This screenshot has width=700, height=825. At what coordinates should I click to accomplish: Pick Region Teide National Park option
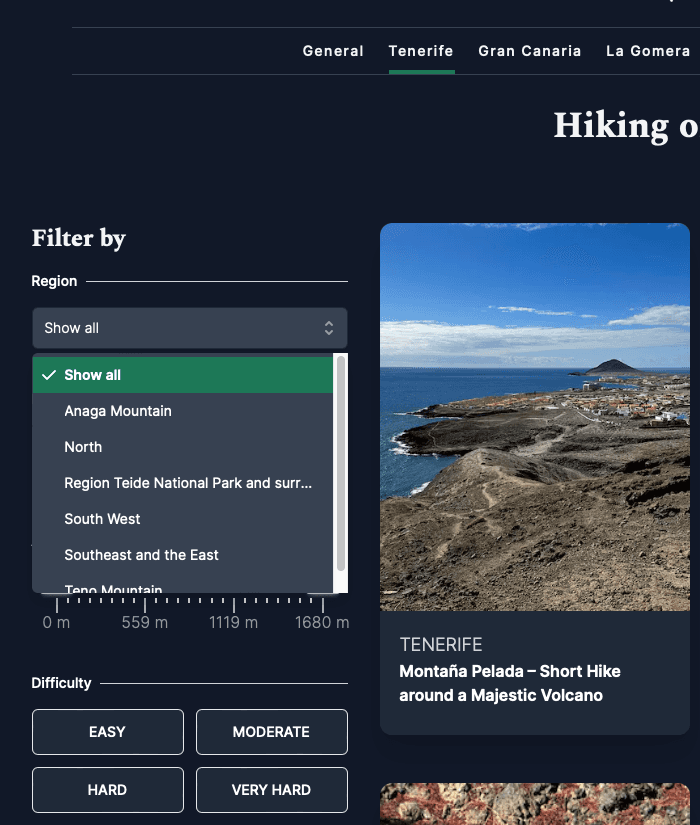tap(188, 483)
